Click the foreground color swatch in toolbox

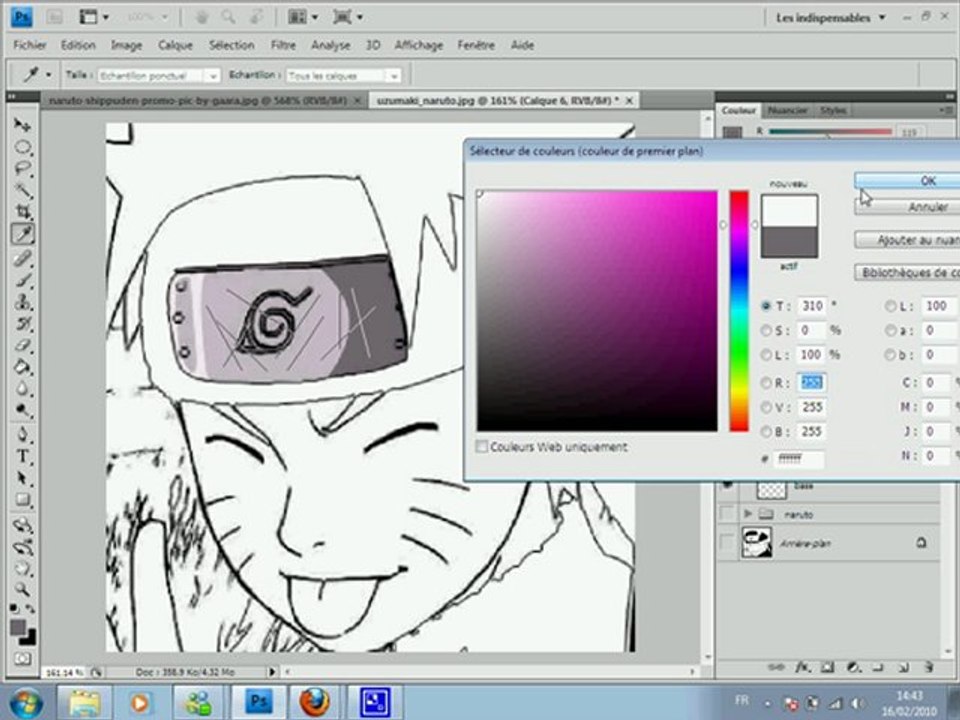click(x=18, y=627)
